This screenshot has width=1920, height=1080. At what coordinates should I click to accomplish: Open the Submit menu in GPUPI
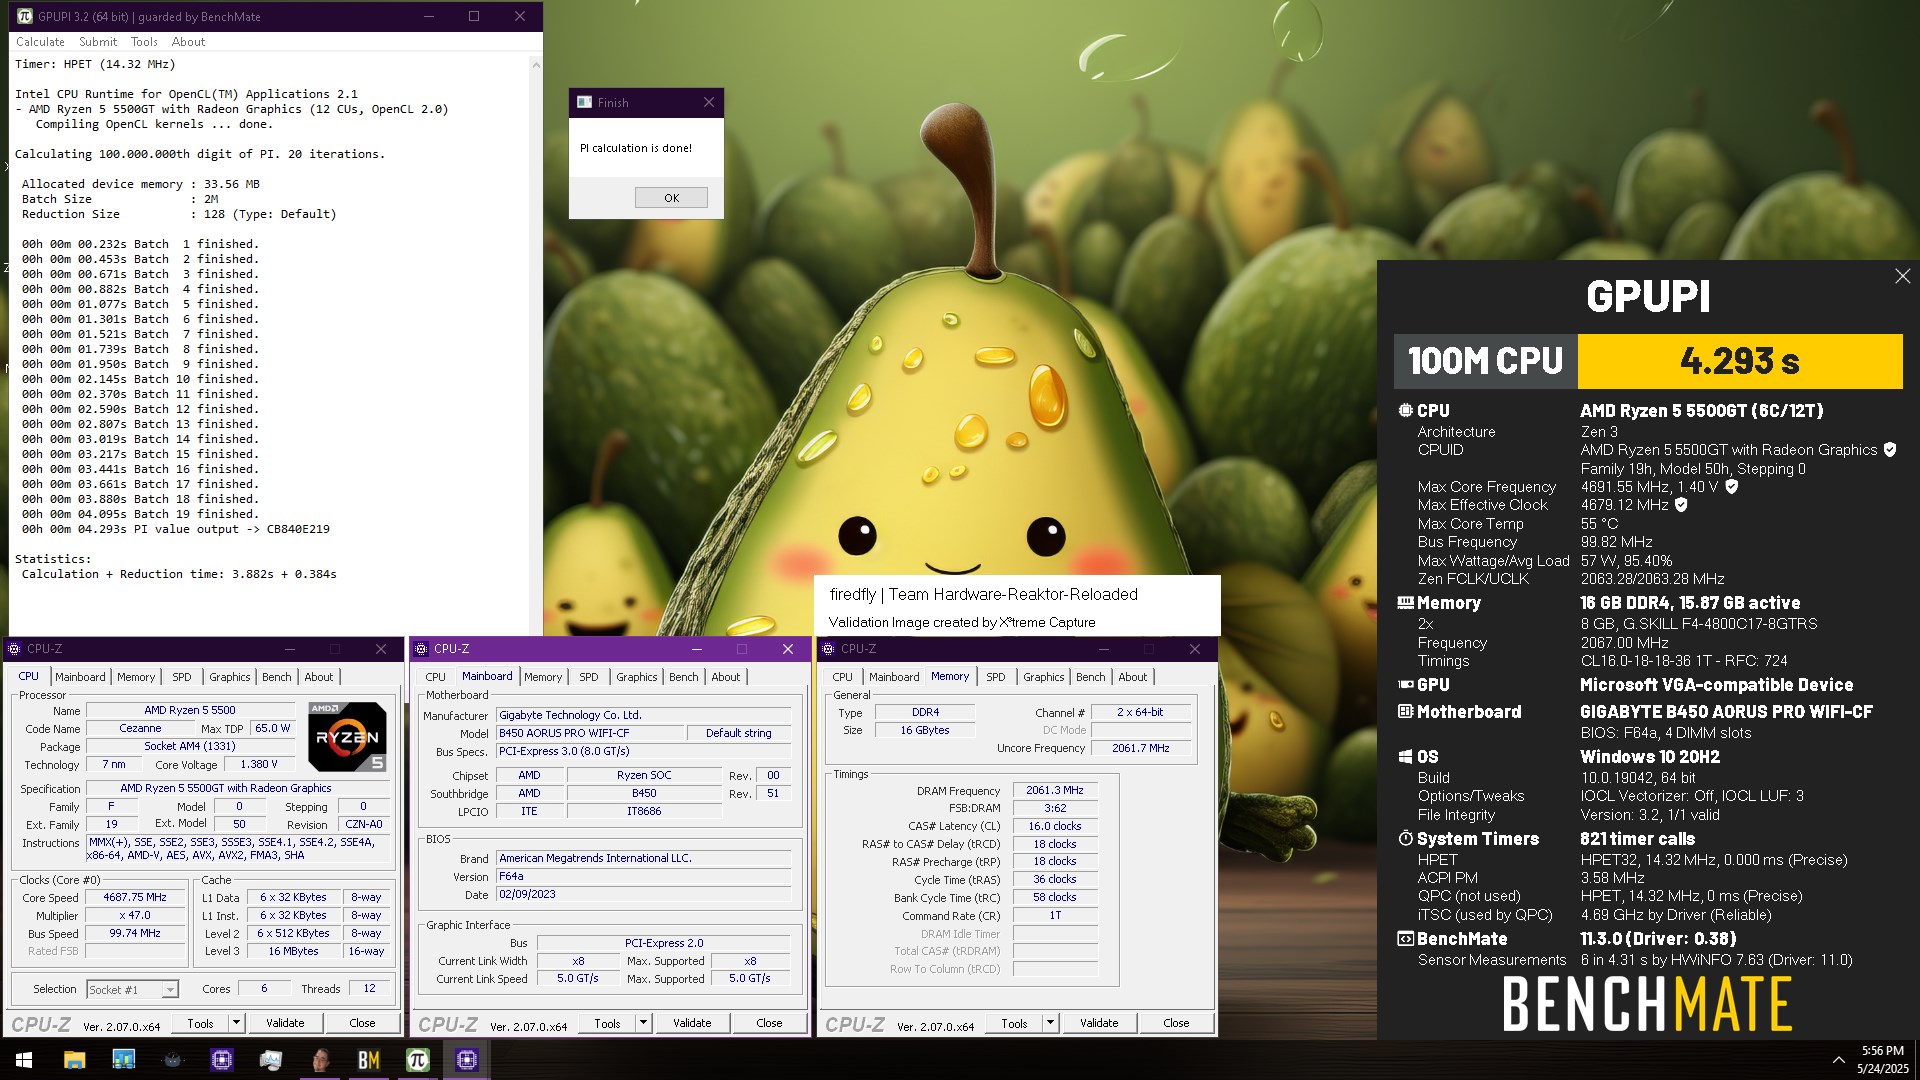coord(98,42)
